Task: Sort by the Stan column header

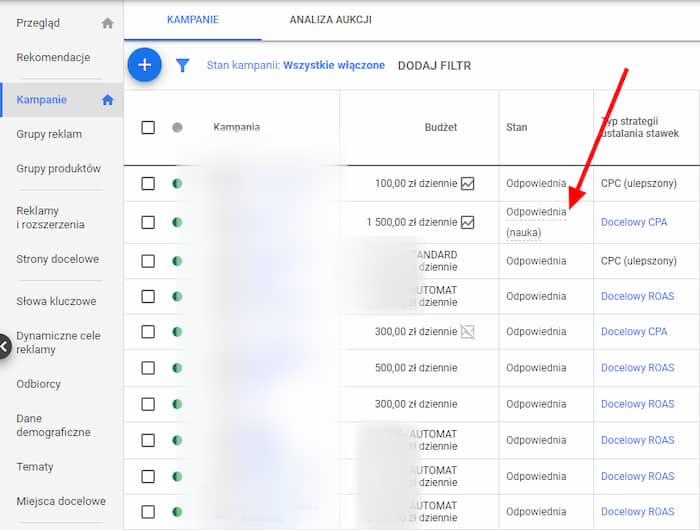Action: [517, 128]
